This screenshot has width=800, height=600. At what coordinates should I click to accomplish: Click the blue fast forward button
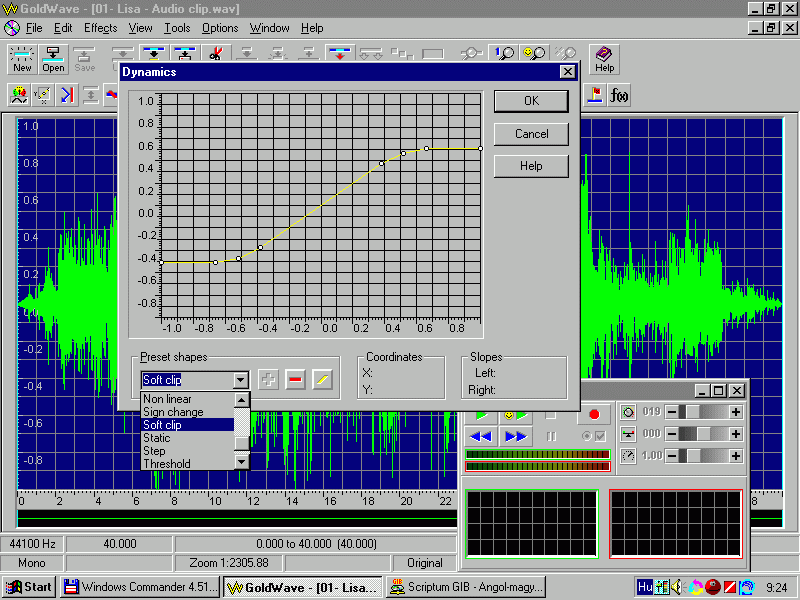pos(515,436)
